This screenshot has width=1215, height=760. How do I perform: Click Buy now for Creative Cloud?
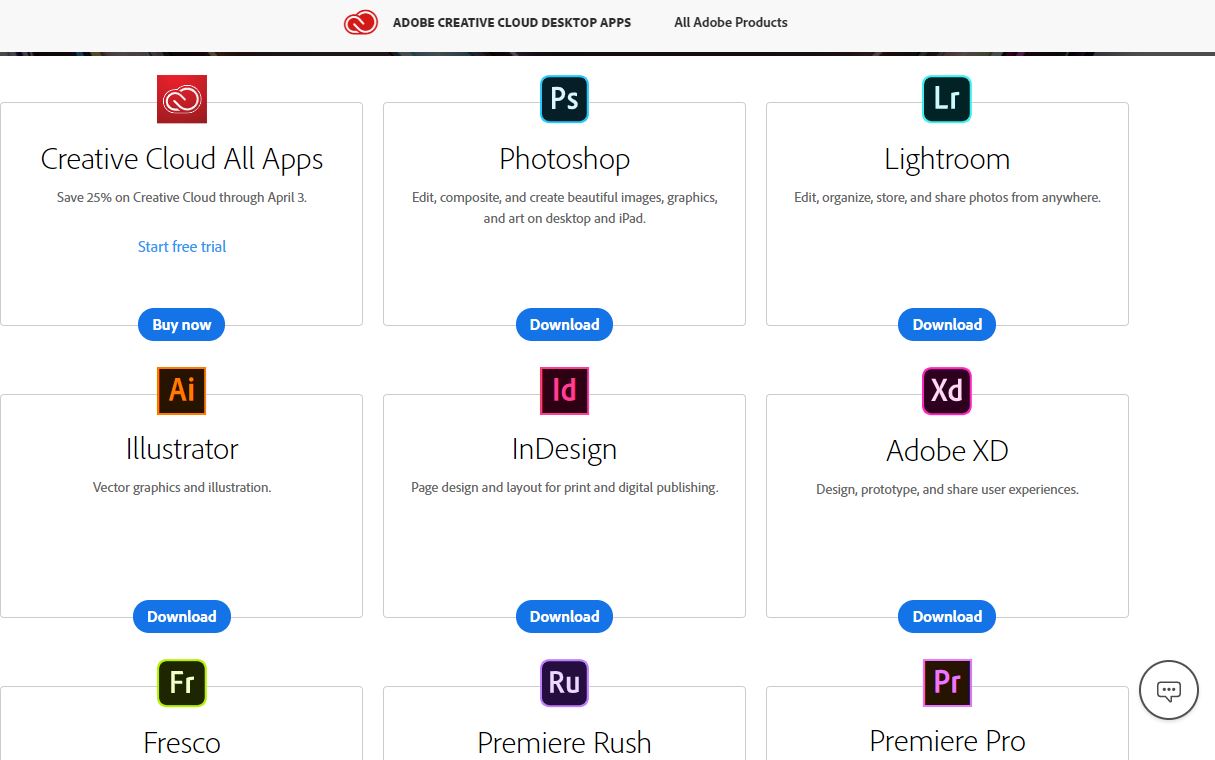(x=182, y=324)
